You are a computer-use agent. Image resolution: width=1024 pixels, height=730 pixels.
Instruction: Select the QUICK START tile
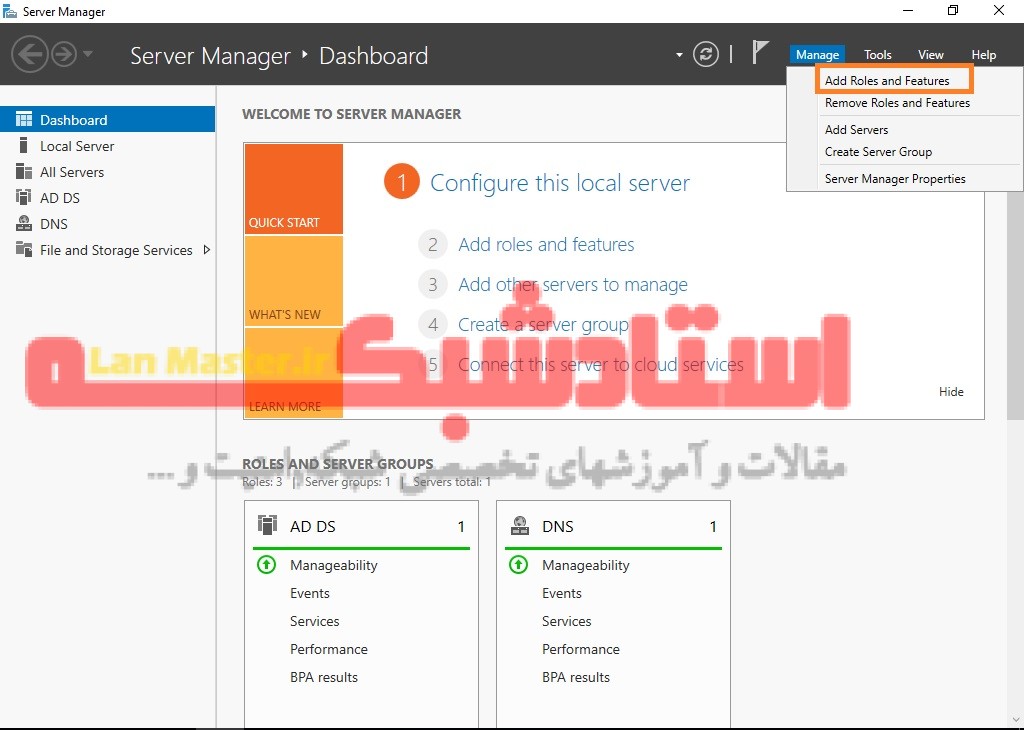pos(293,189)
